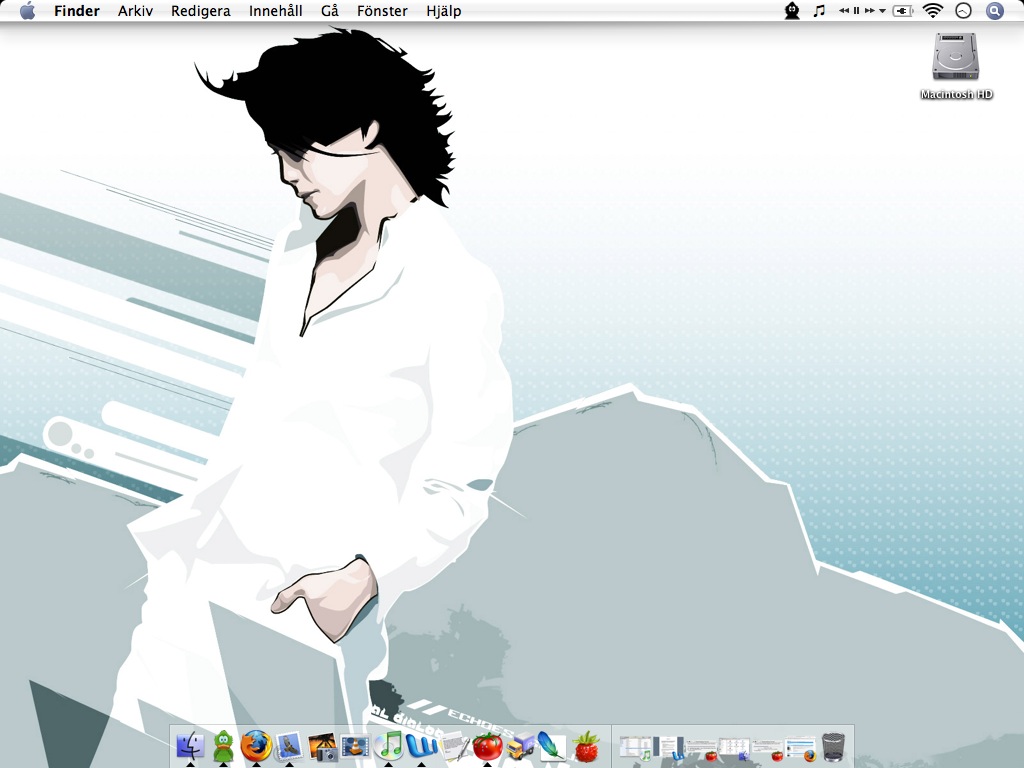This screenshot has height=768, width=1024.
Task: Open the Redigera menu
Action: point(200,11)
